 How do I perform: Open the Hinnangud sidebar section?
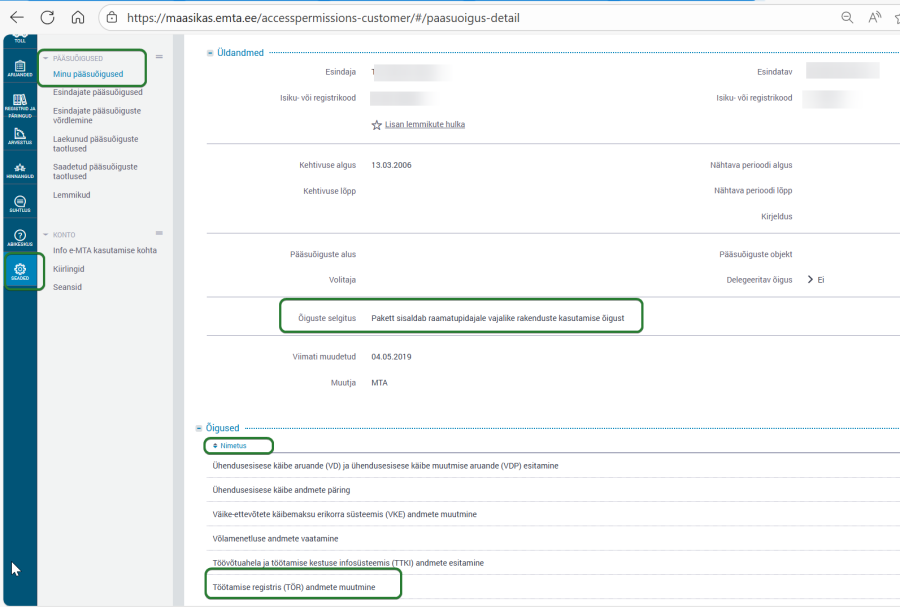pyautogui.click(x=20, y=170)
